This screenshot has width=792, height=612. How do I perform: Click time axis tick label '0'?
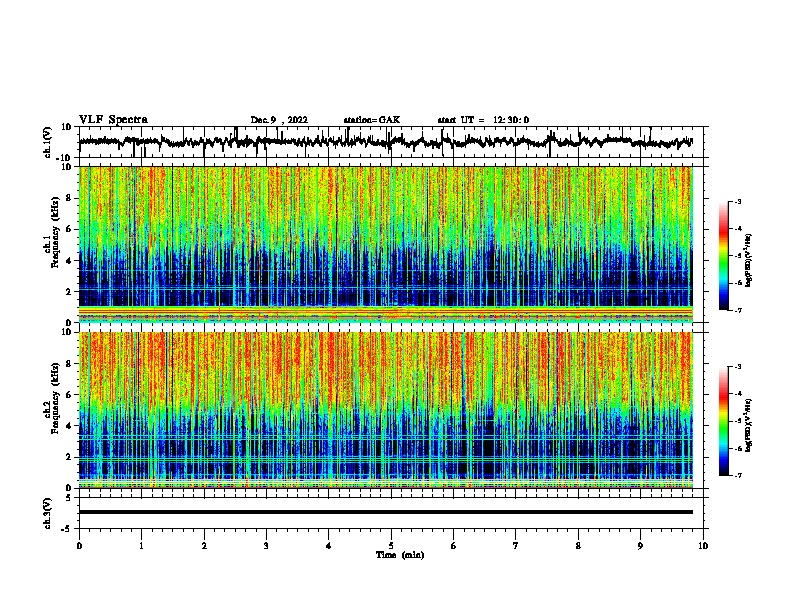pyautogui.click(x=79, y=546)
